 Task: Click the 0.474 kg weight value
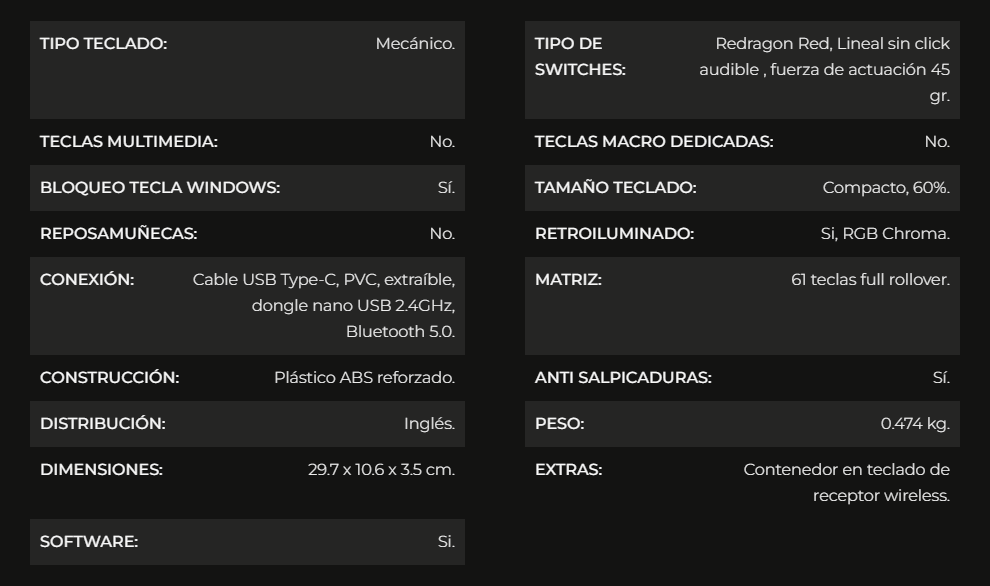click(x=914, y=424)
